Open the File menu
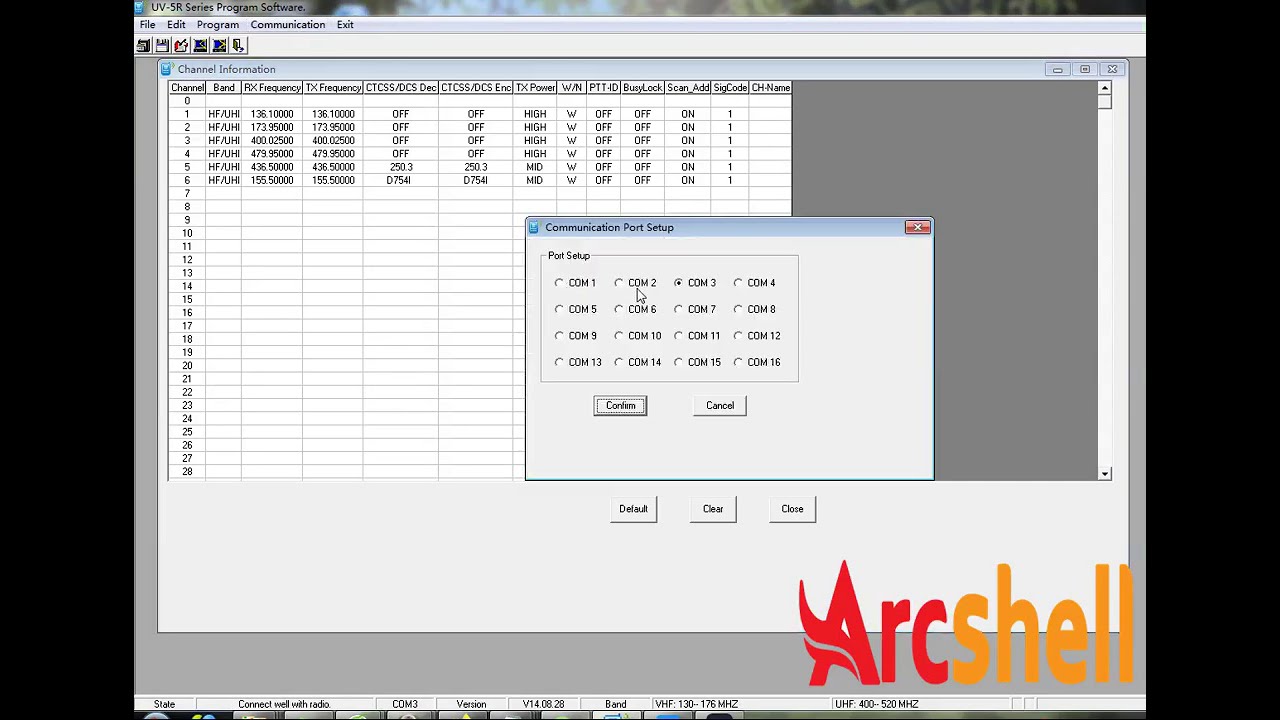 [147, 24]
